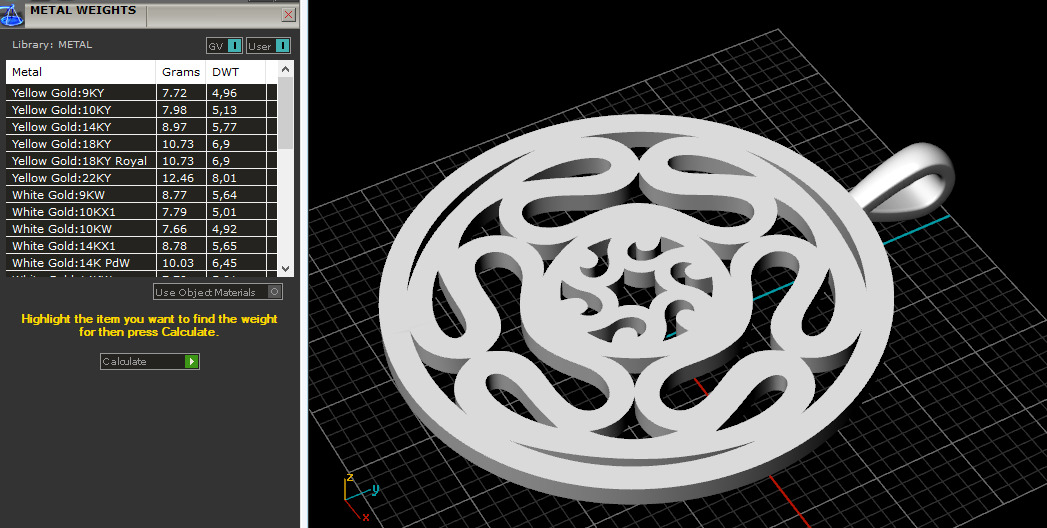Select the Yellow Gold:22KY row

[x=142, y=178]
